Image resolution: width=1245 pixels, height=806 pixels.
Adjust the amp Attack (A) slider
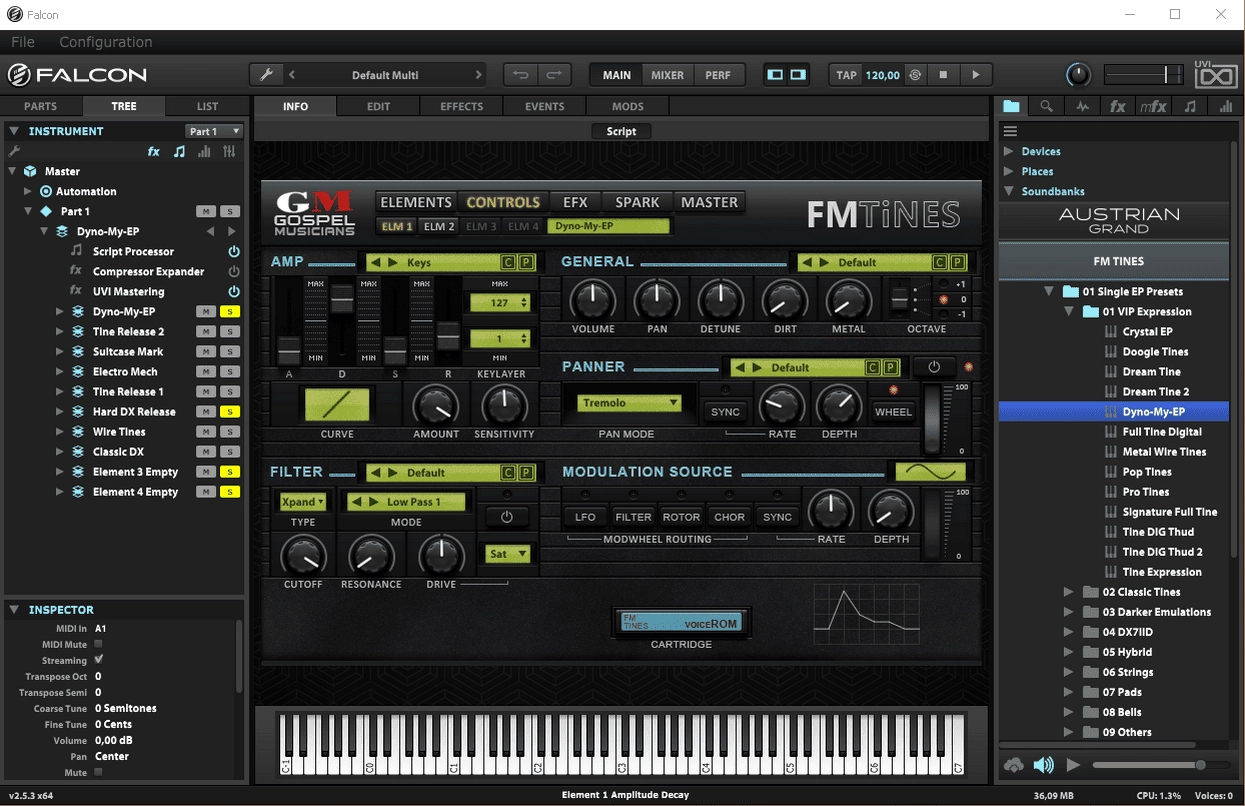[289, 350]
